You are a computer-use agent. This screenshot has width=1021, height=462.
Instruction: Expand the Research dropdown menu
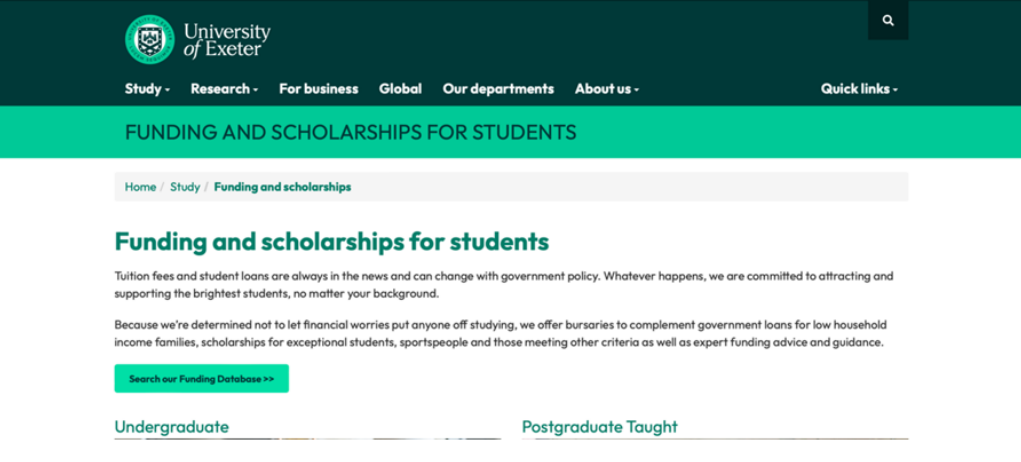click(x=224, y=89)
